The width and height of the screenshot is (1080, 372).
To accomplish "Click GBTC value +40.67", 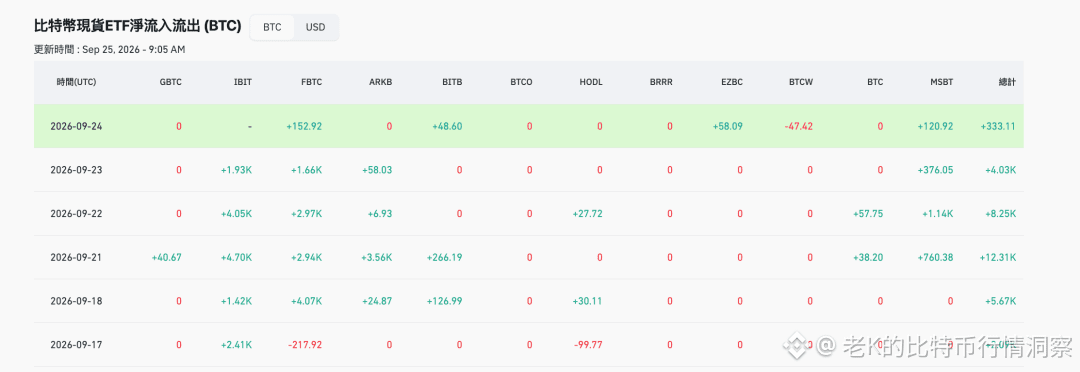I will coord(167,257).
